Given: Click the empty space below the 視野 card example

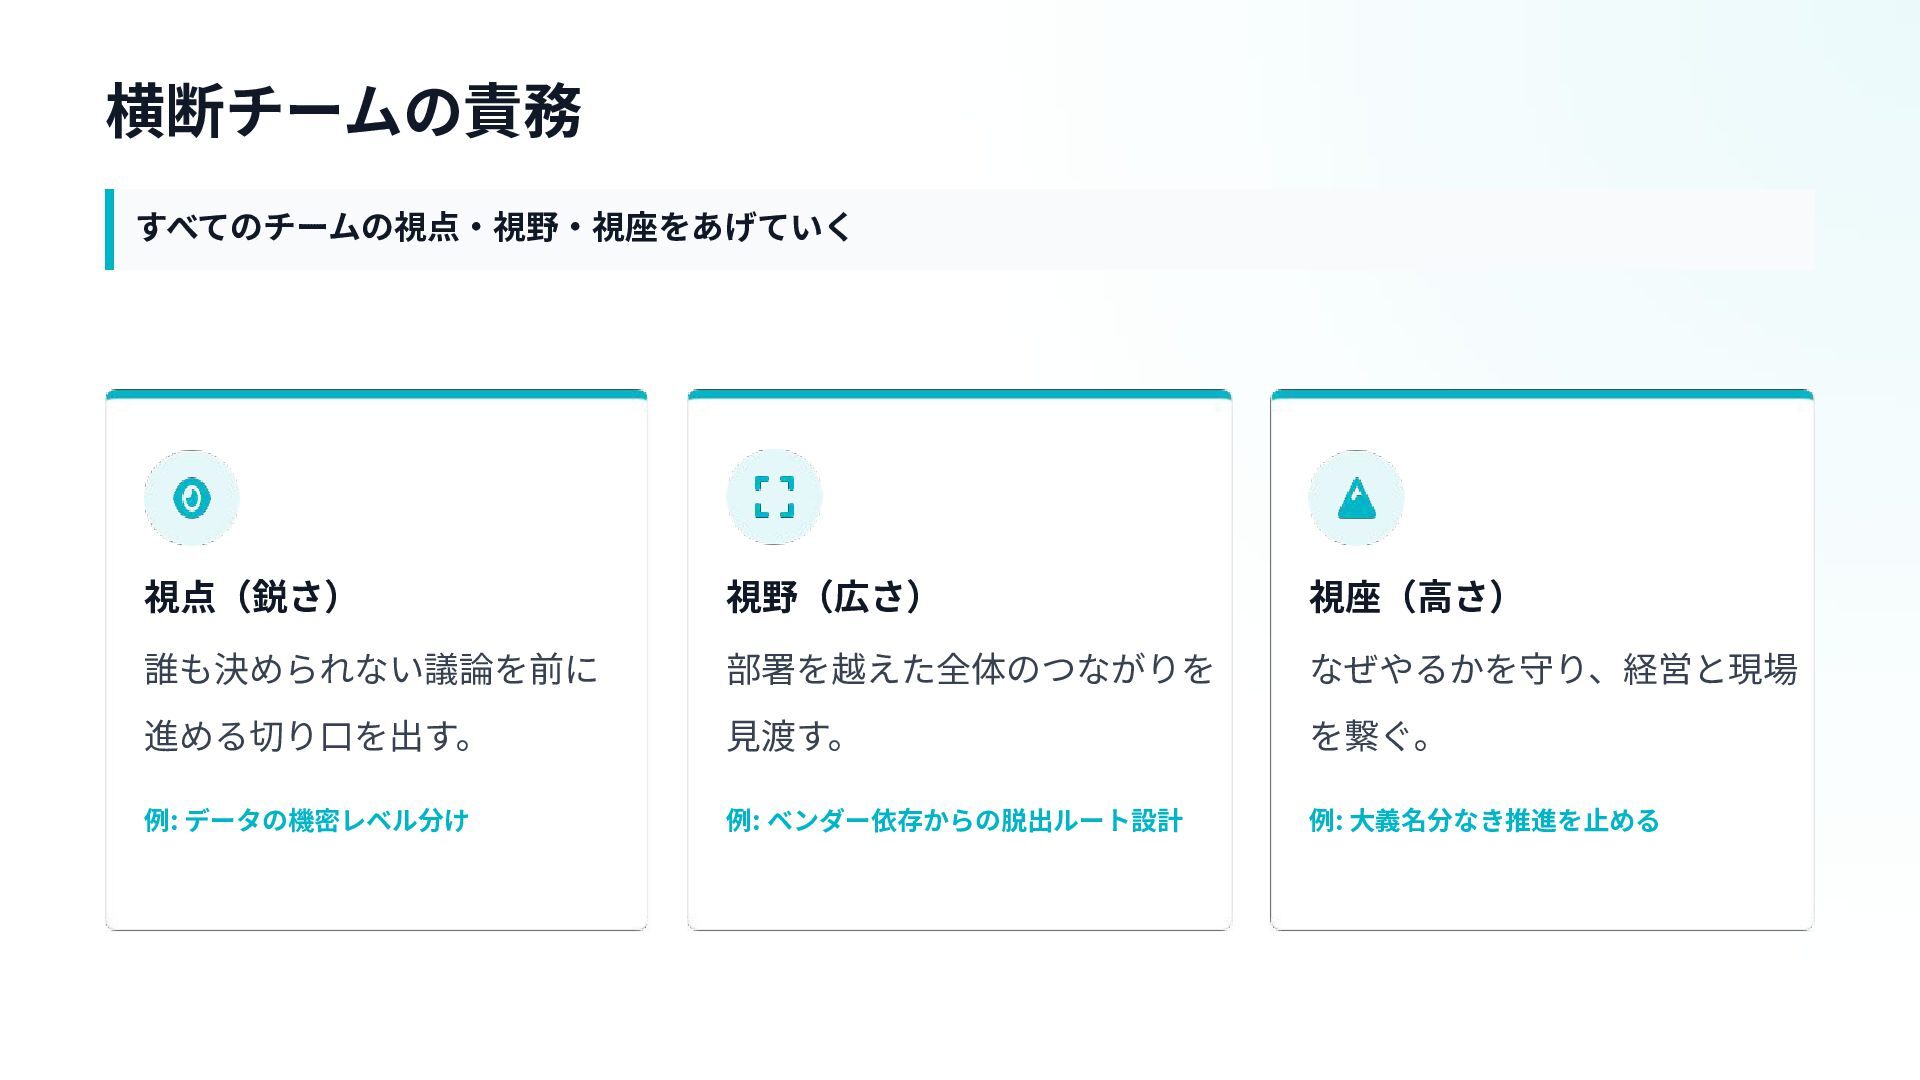Looking at the screenshot, I should pos(959,885).
